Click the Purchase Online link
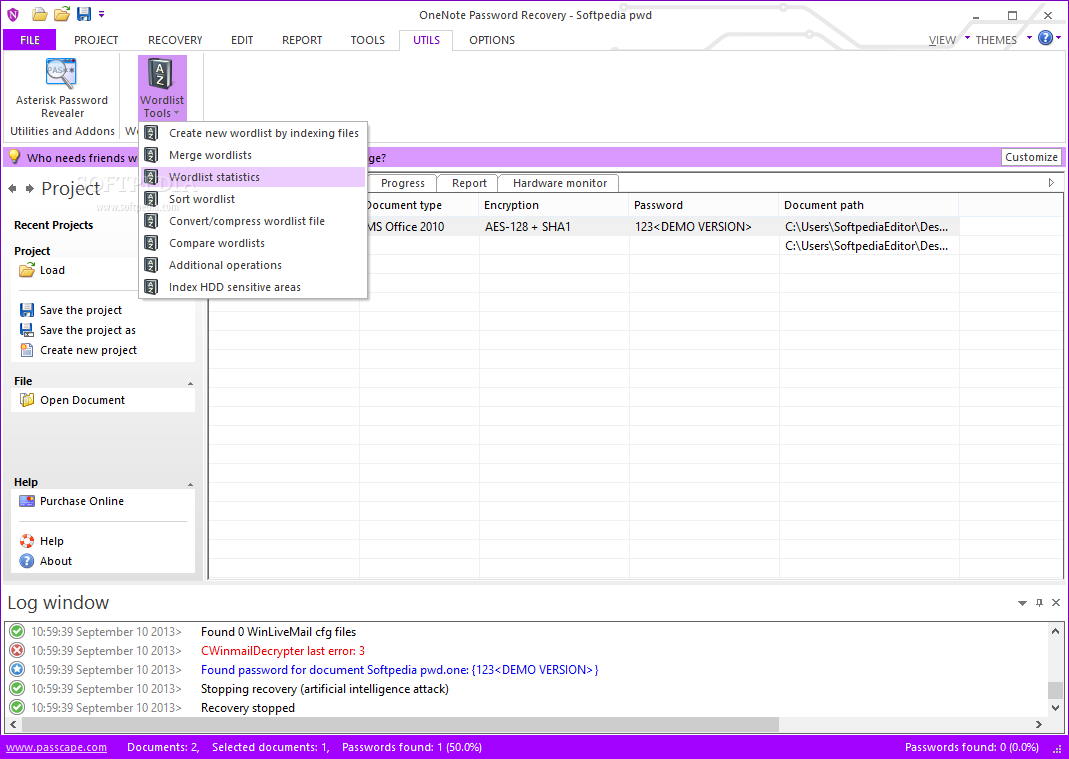The image size is (1069, 759). click(x=82, y=501)
